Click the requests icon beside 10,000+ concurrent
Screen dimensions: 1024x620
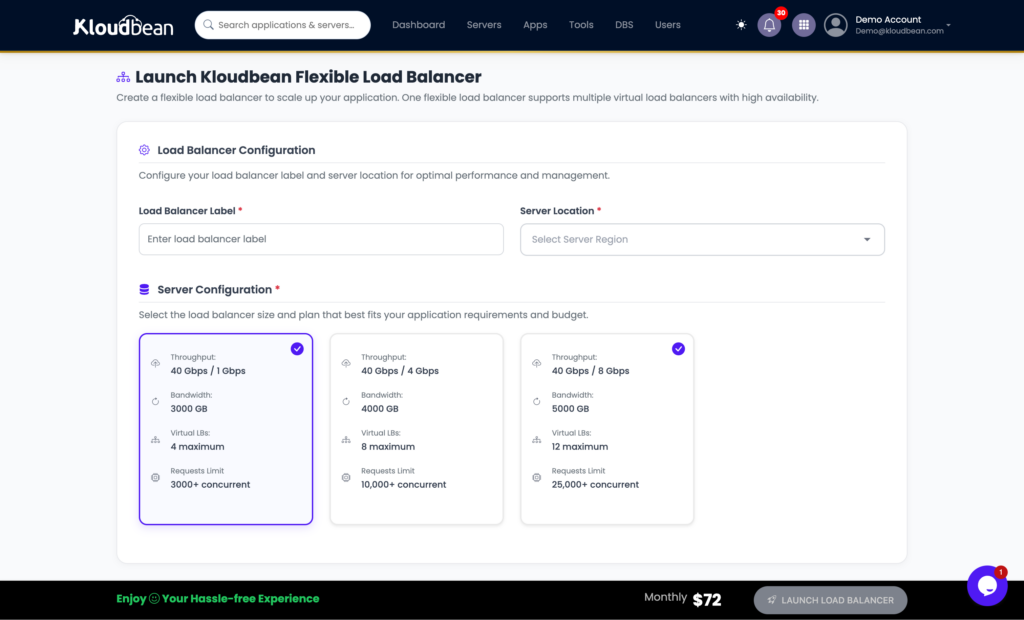pyautogui.click(x=346, y=478)
